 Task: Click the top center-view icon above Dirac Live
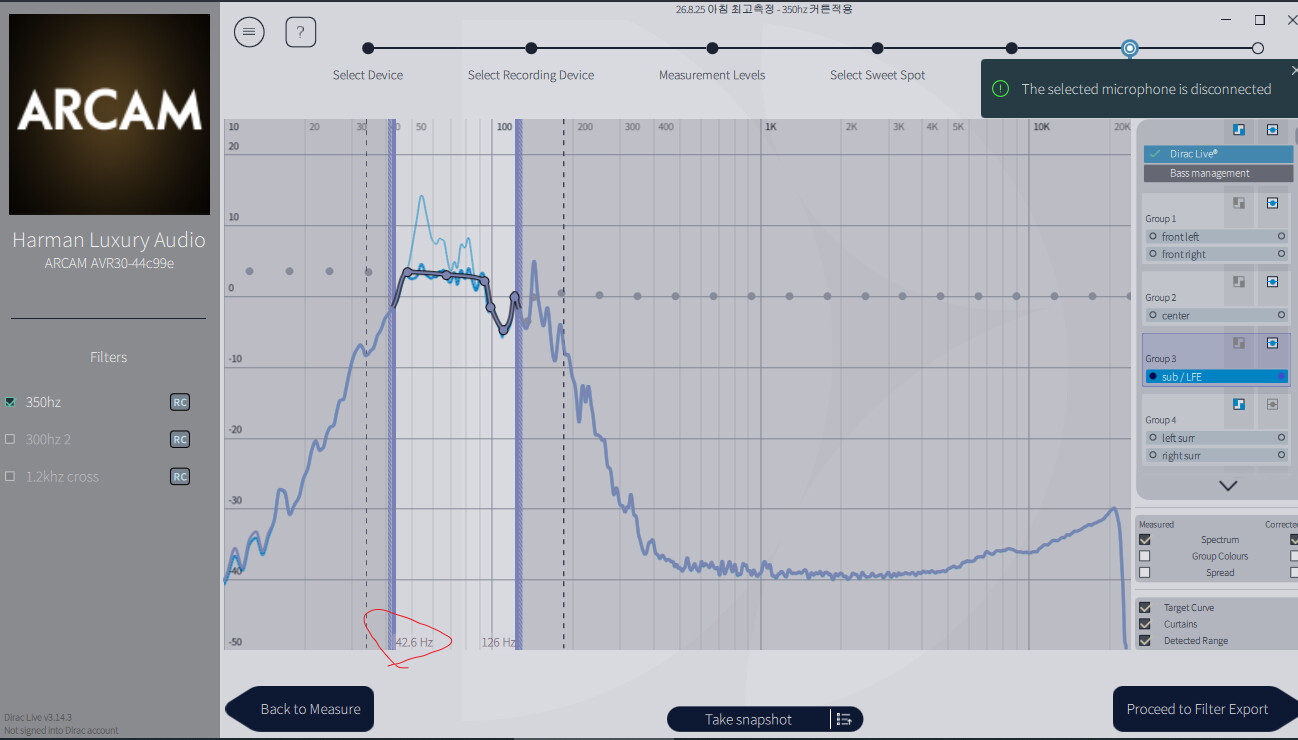click(x=1272, y=130)
